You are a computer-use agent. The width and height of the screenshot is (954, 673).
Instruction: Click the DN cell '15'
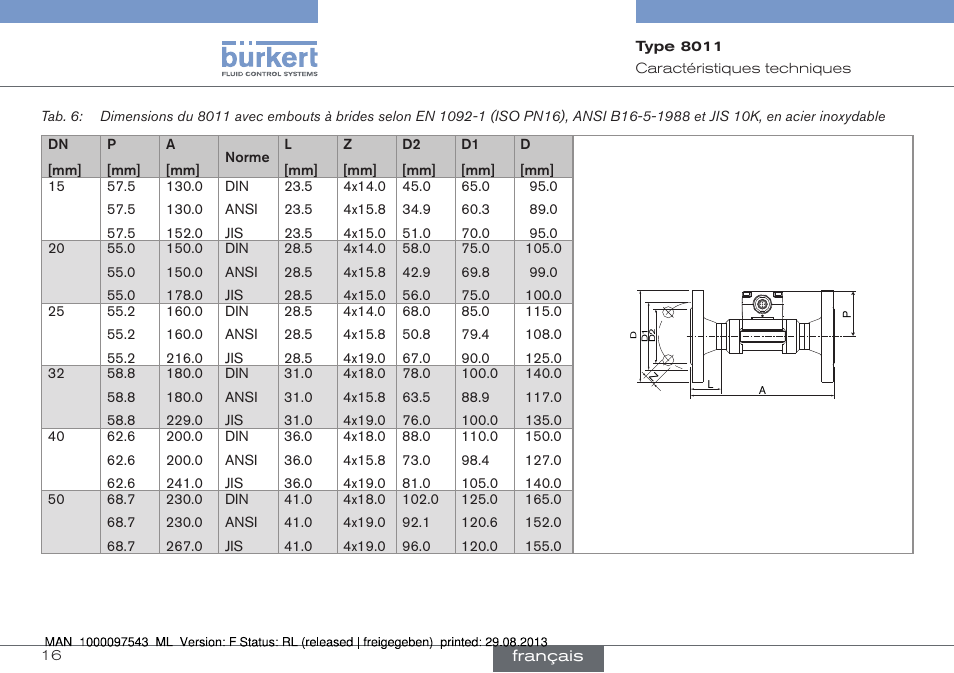pos(56,186)
